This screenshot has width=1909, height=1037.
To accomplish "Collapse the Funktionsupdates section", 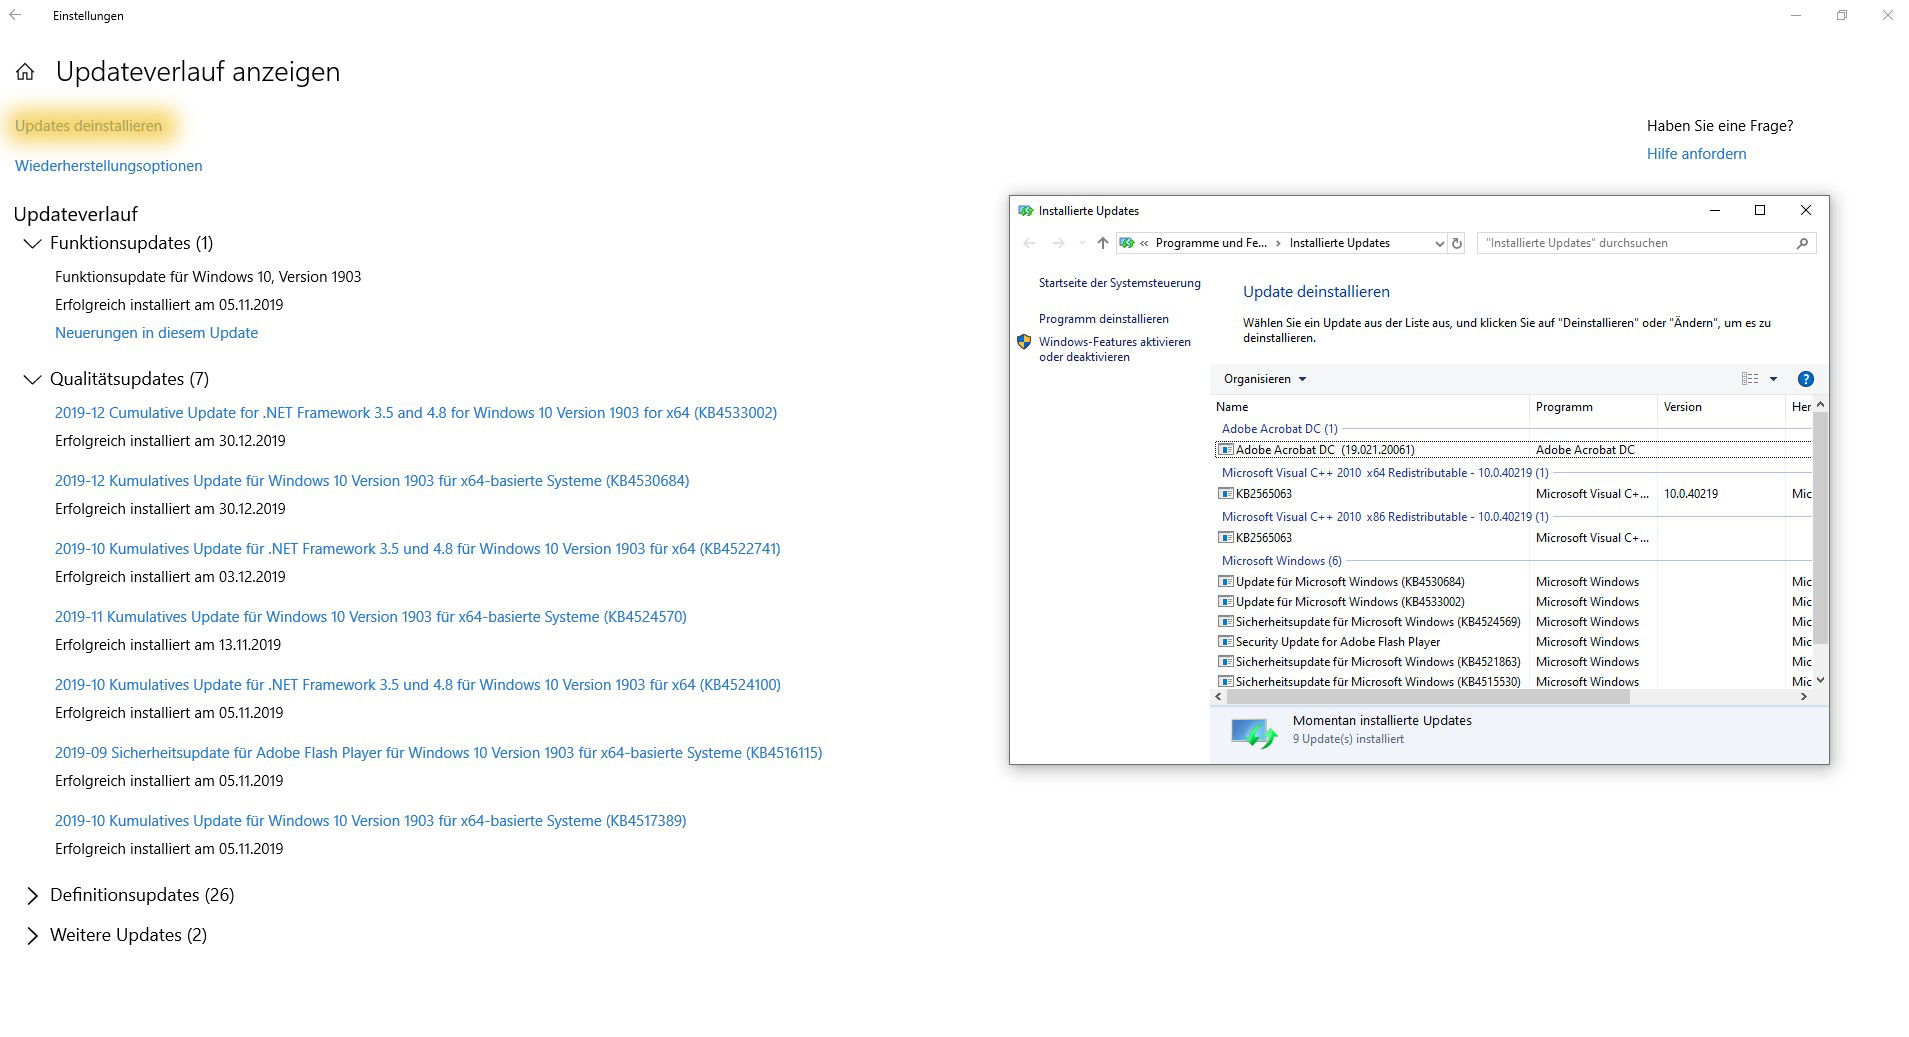I will click(x=32, y=243).
